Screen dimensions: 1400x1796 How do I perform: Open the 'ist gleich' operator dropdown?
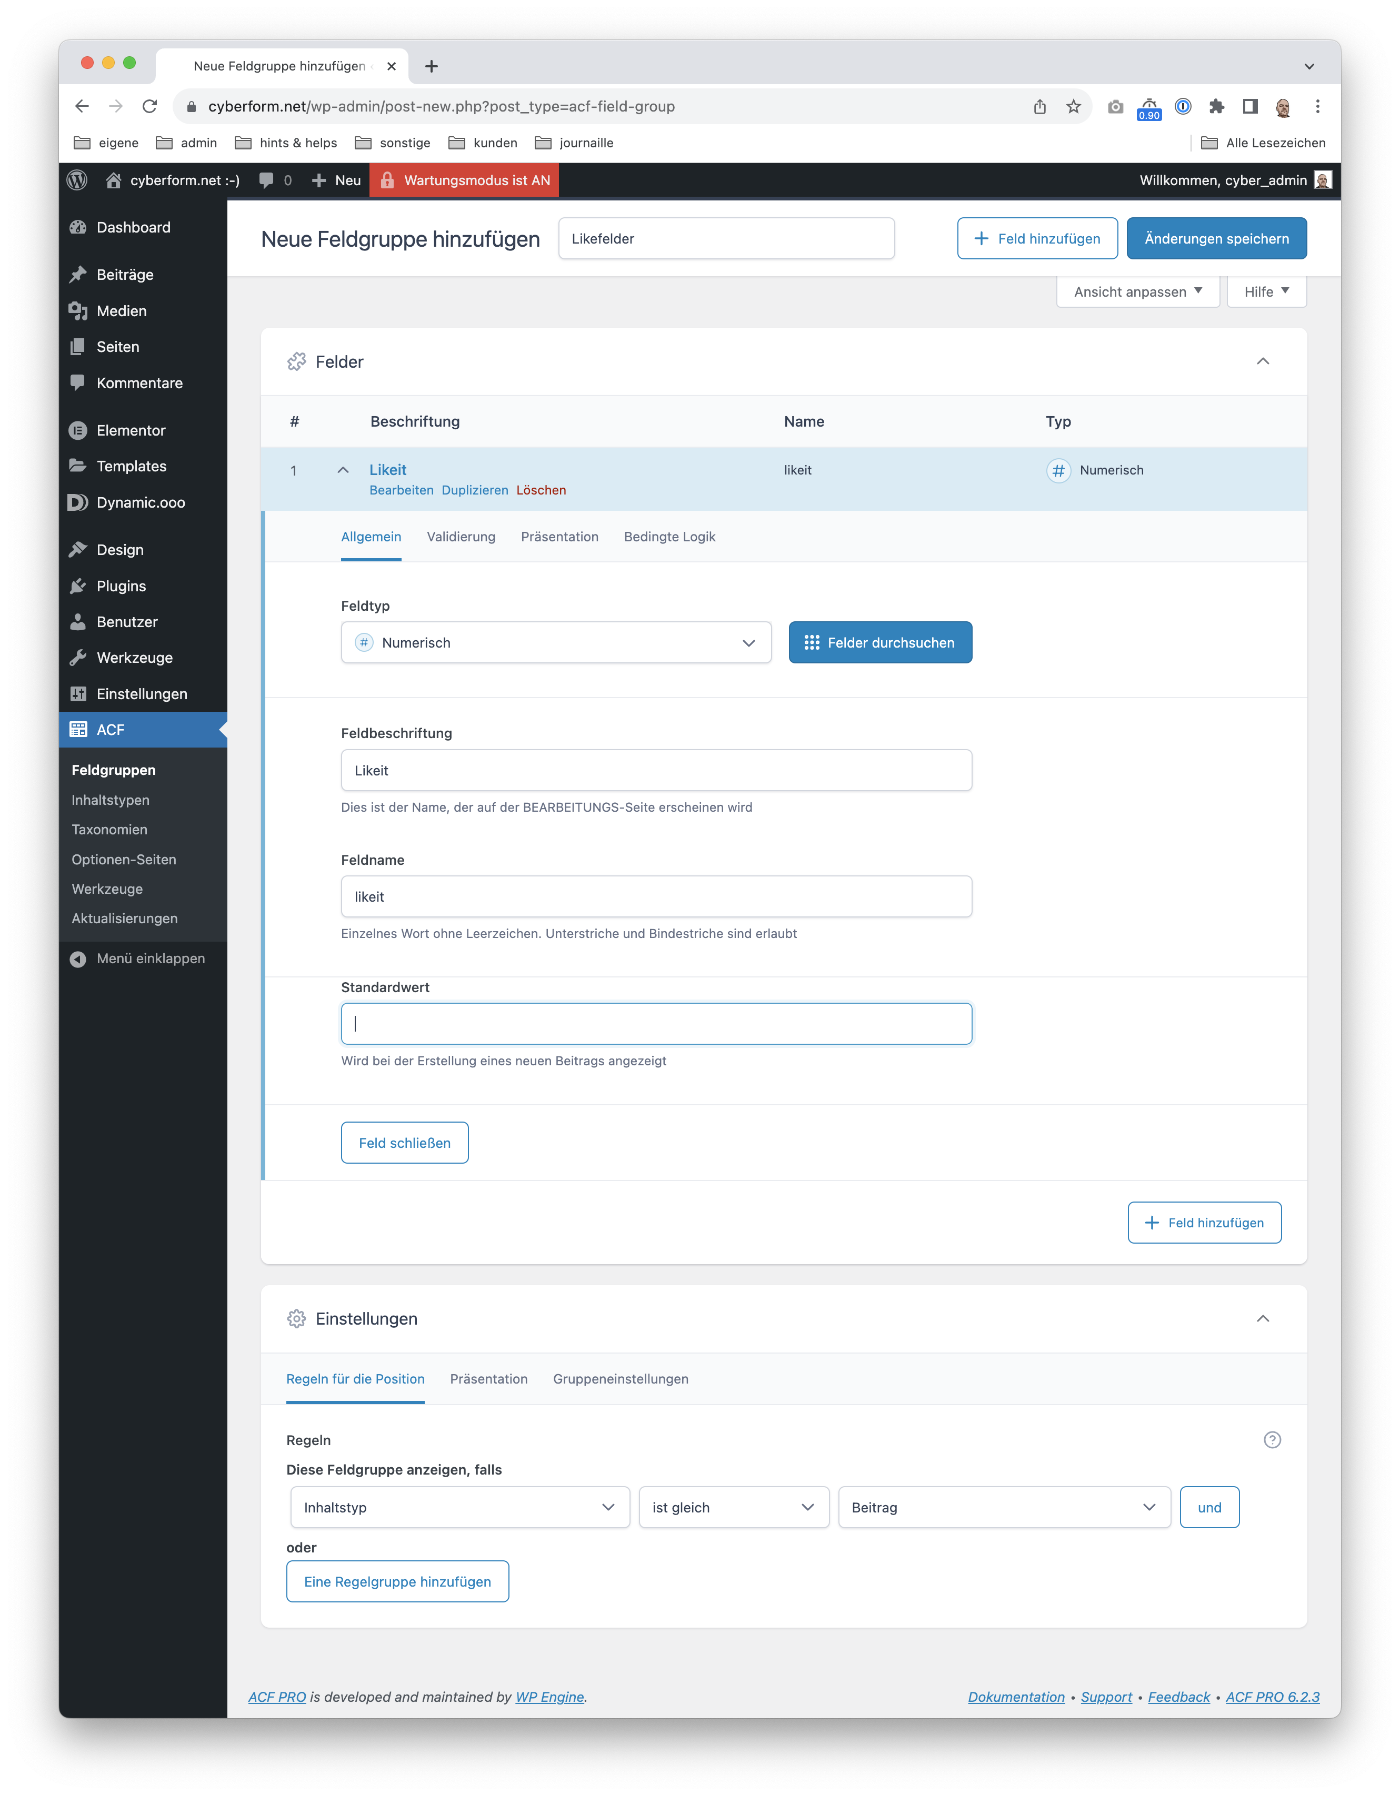(x=734, y=1507)
